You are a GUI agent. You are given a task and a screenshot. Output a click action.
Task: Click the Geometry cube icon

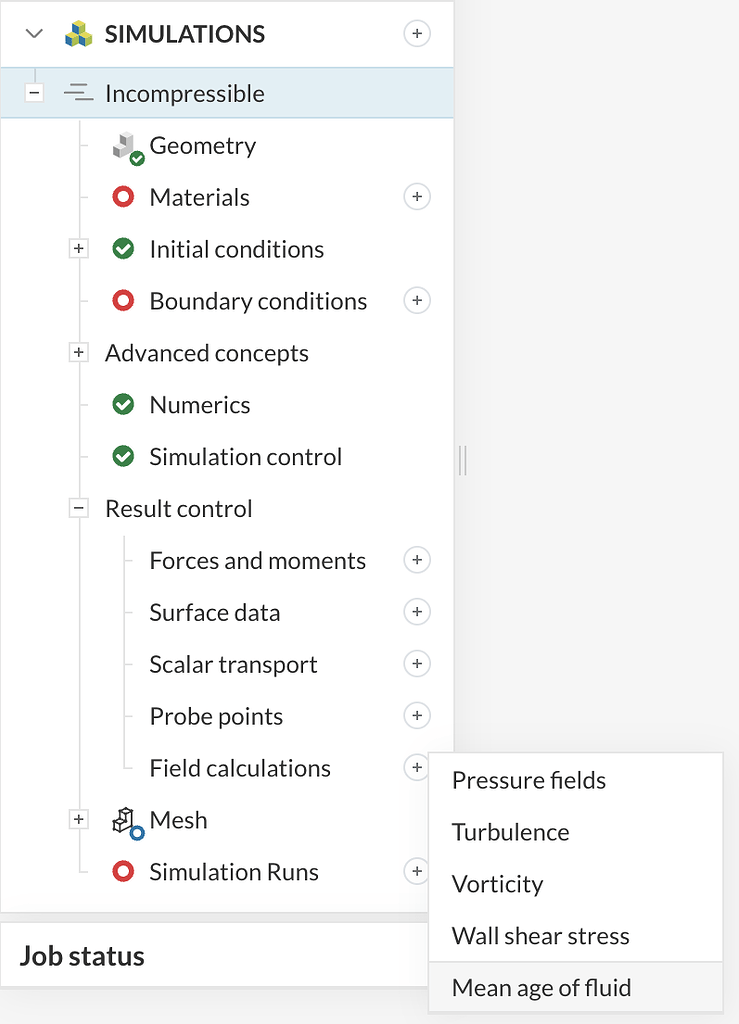(125, 147)
